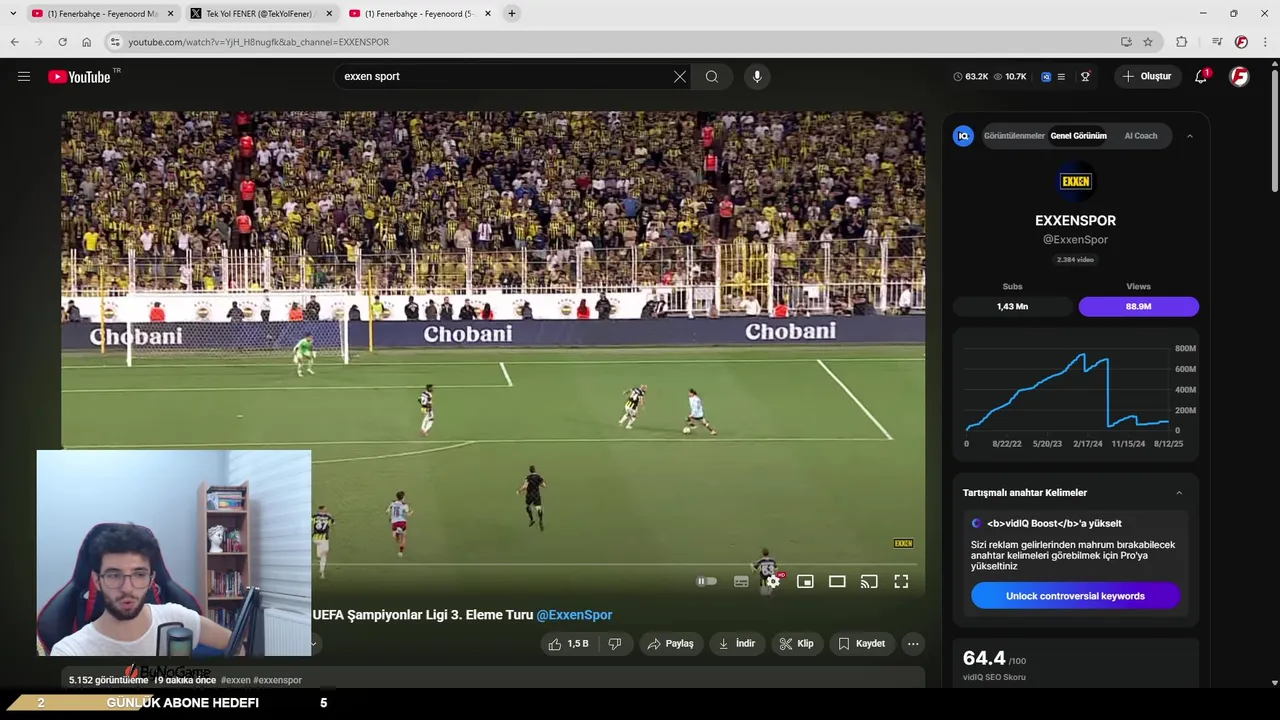Go to browser home page
The width and height of the screenshot is (1280, 720).
(x=86, y=42)
